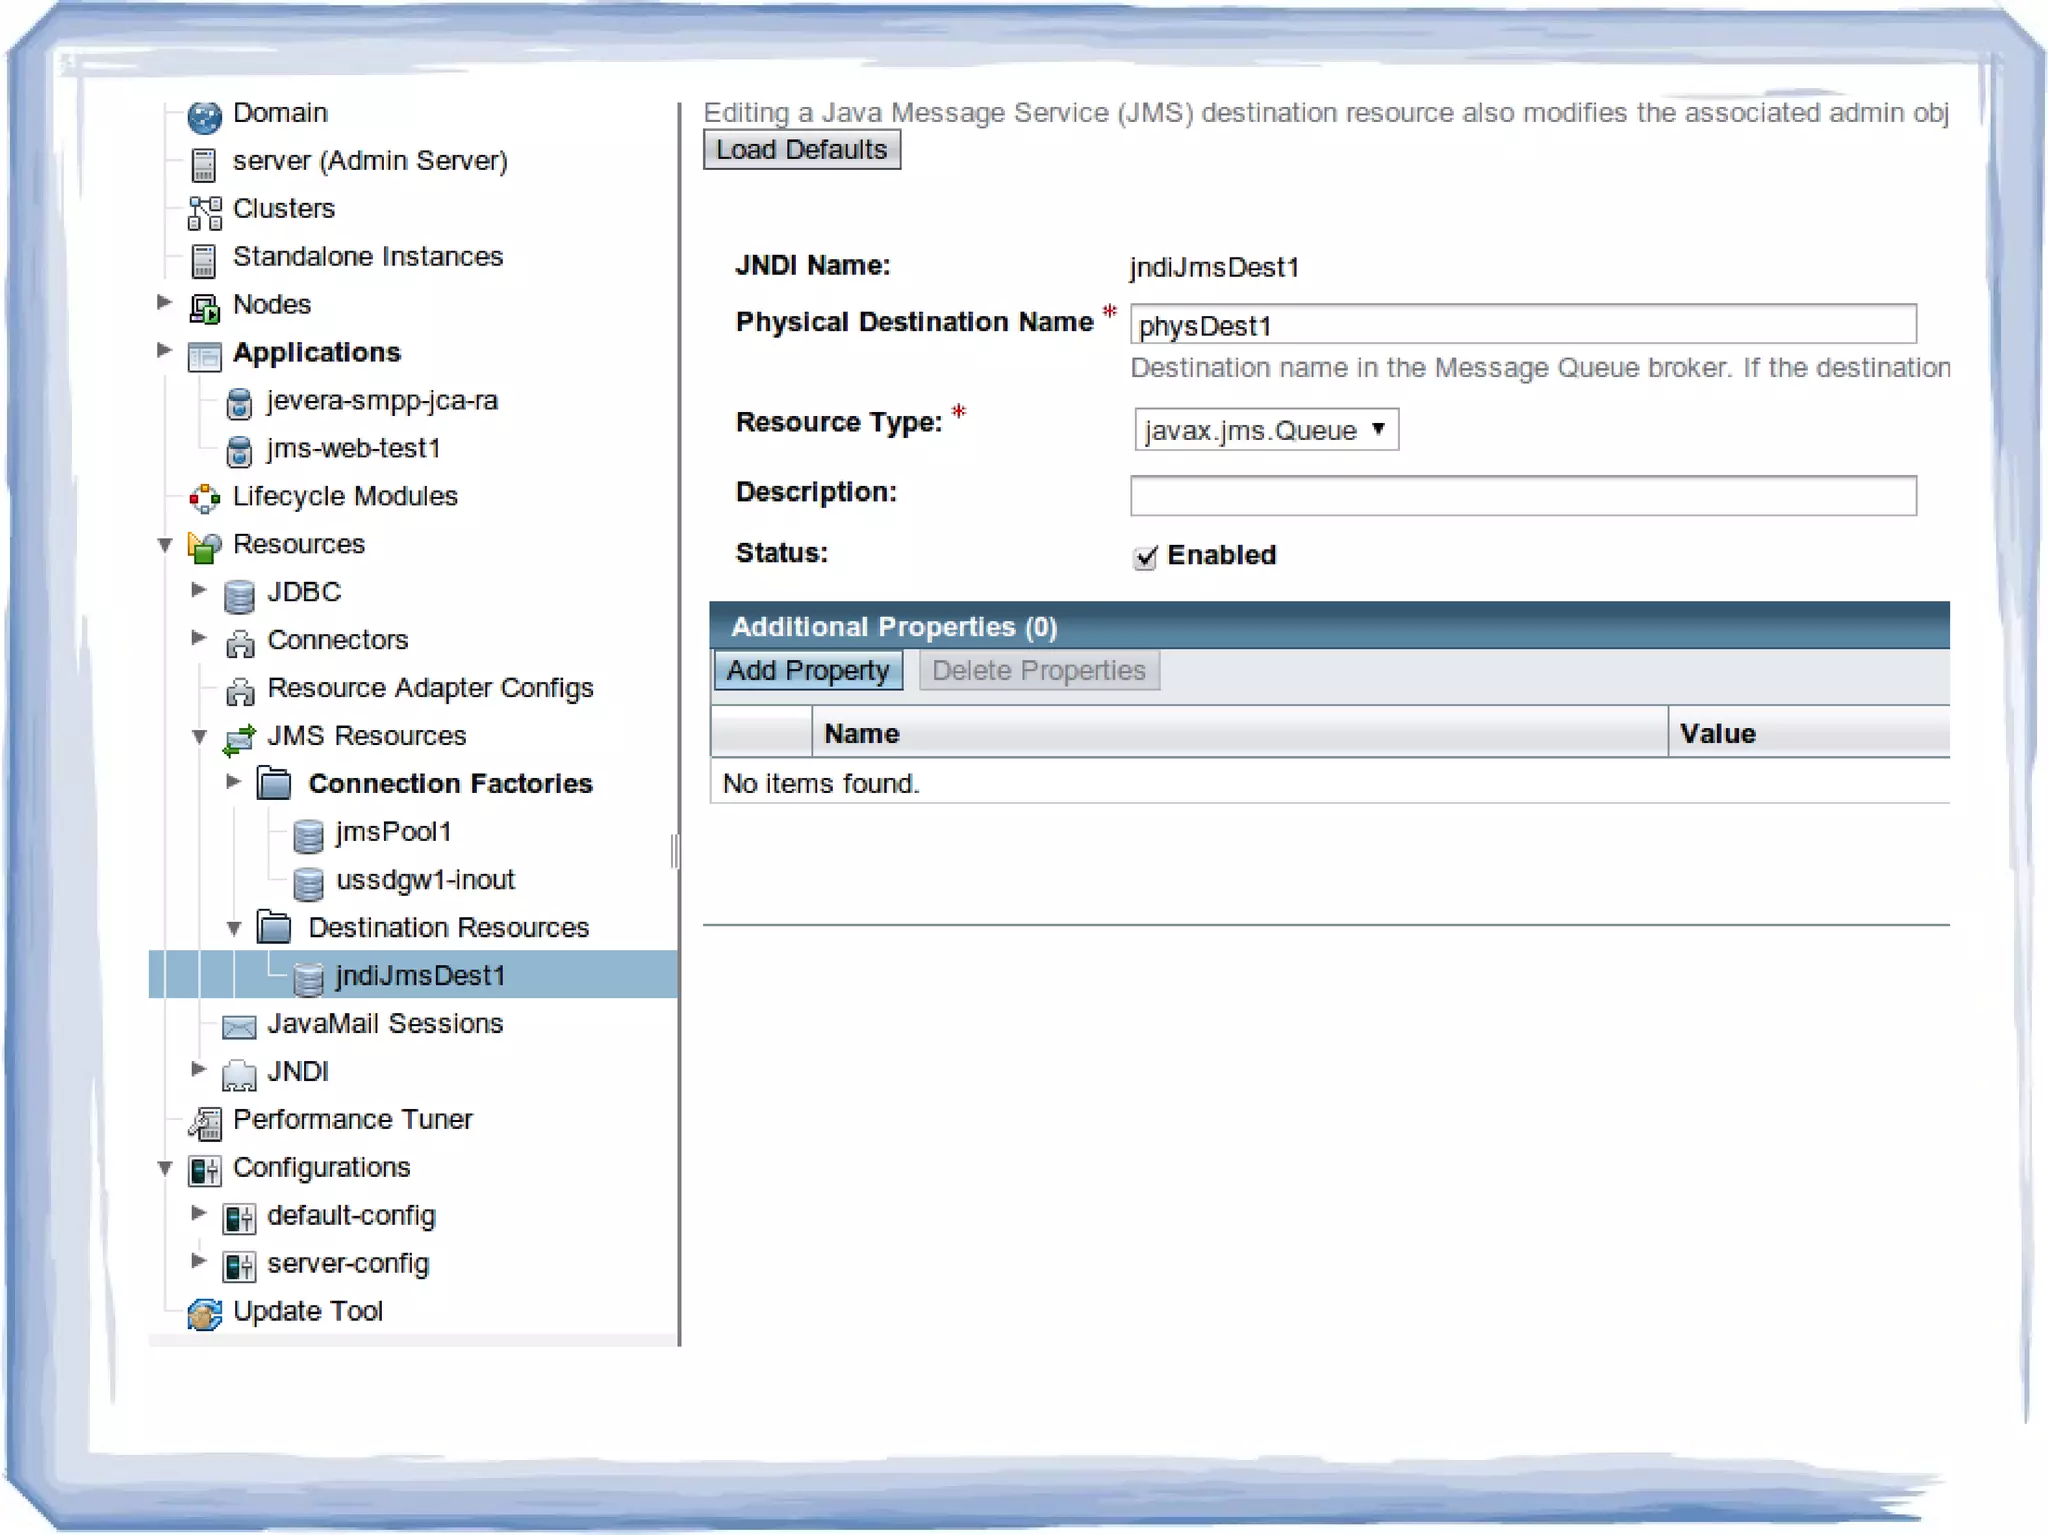Toggle the Enabled status checkbox
Viewport: 2048px width, 1535px height.
tap(1145, 557)
